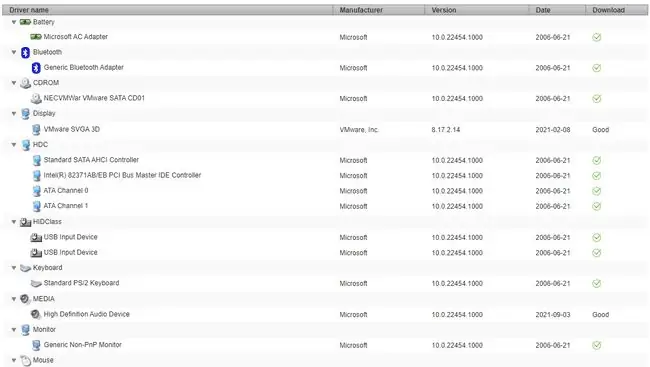Collapse the Battery category arrow
The width and height of the screenshot is (650, 367).
coord(14,22)
